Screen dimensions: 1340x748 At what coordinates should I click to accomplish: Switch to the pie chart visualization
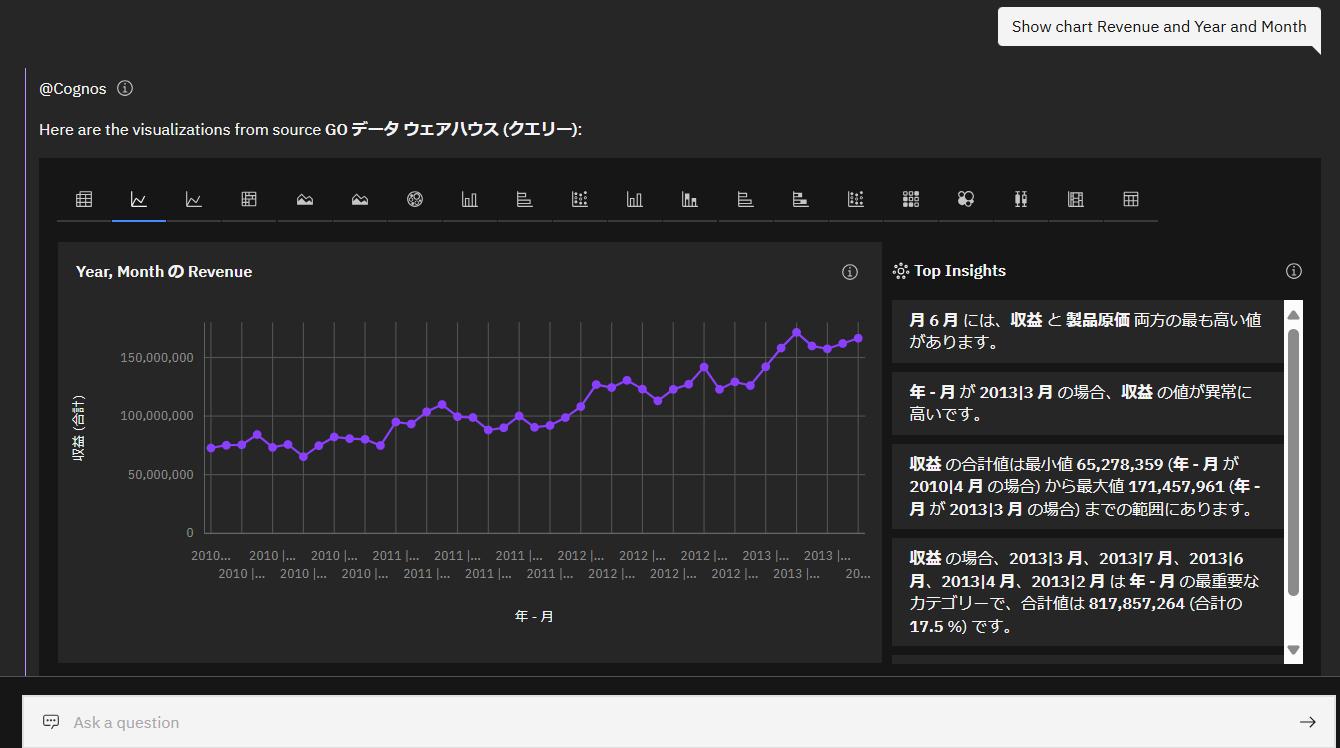pyautogui.click(x=414, y=199)
